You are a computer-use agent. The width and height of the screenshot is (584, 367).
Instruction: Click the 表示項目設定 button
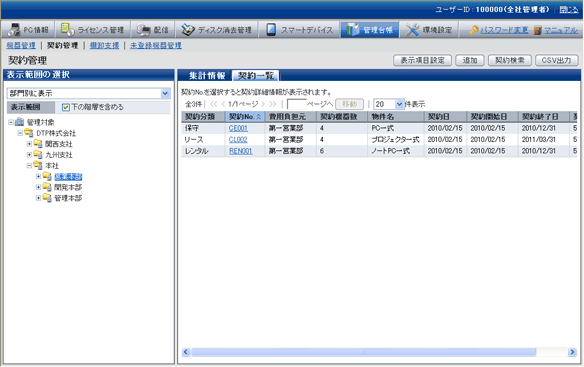click(x=422, y=60)
